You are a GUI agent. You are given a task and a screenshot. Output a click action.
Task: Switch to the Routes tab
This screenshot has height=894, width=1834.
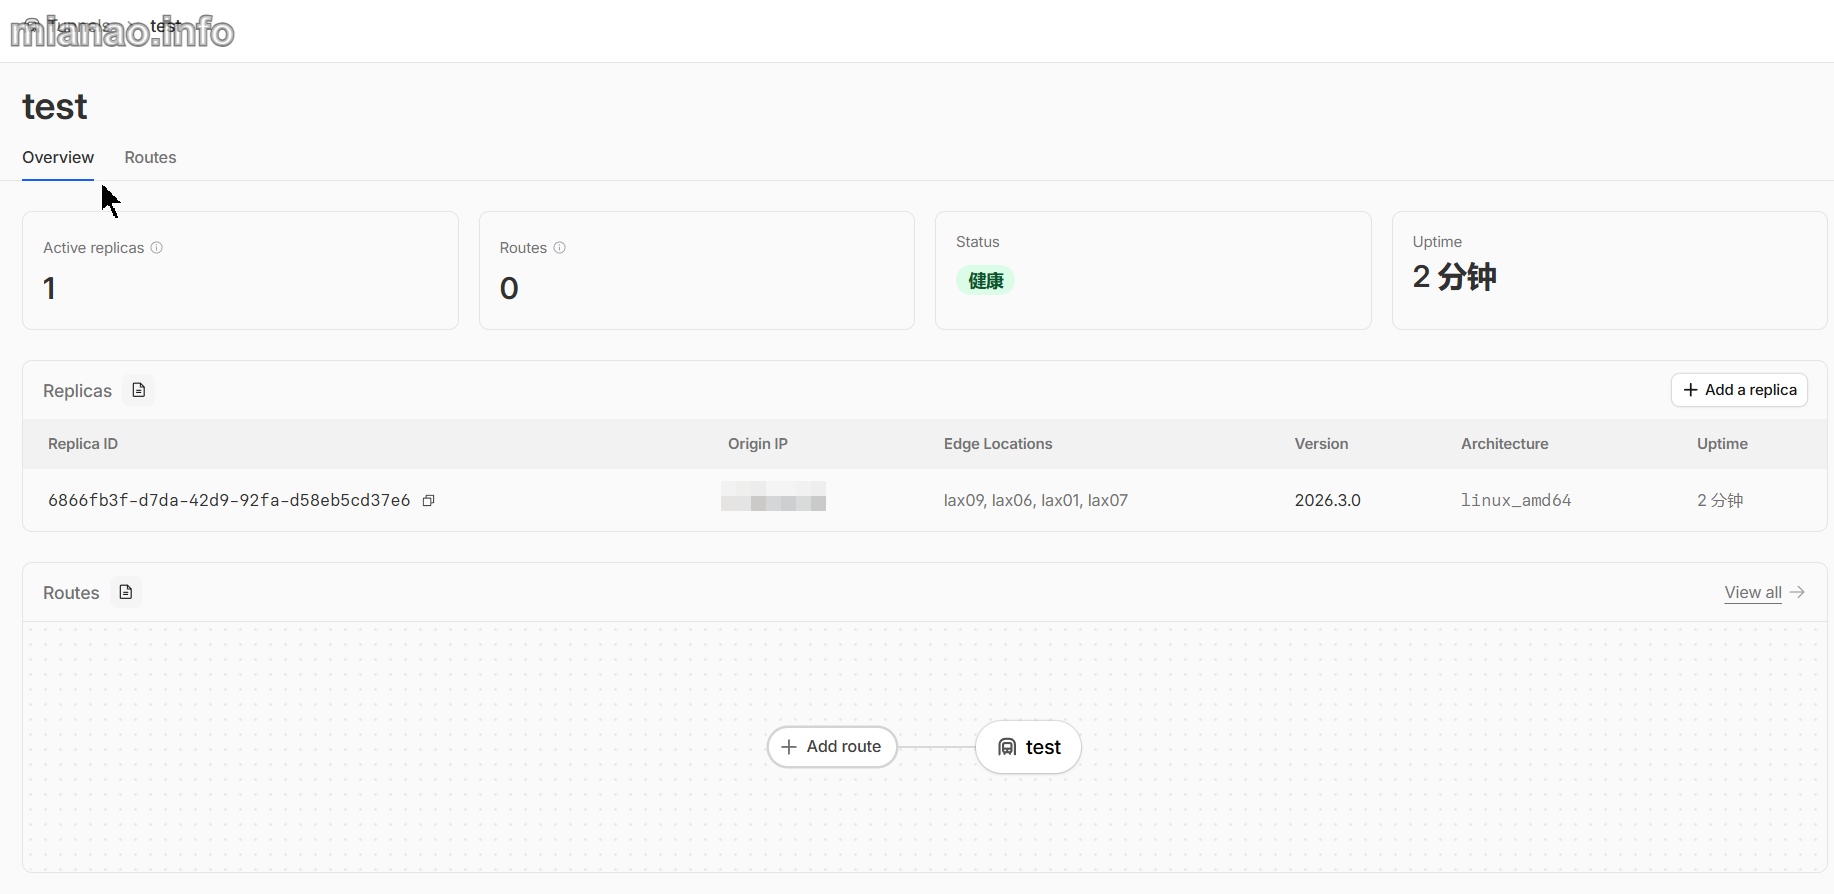tap(150, 158)
